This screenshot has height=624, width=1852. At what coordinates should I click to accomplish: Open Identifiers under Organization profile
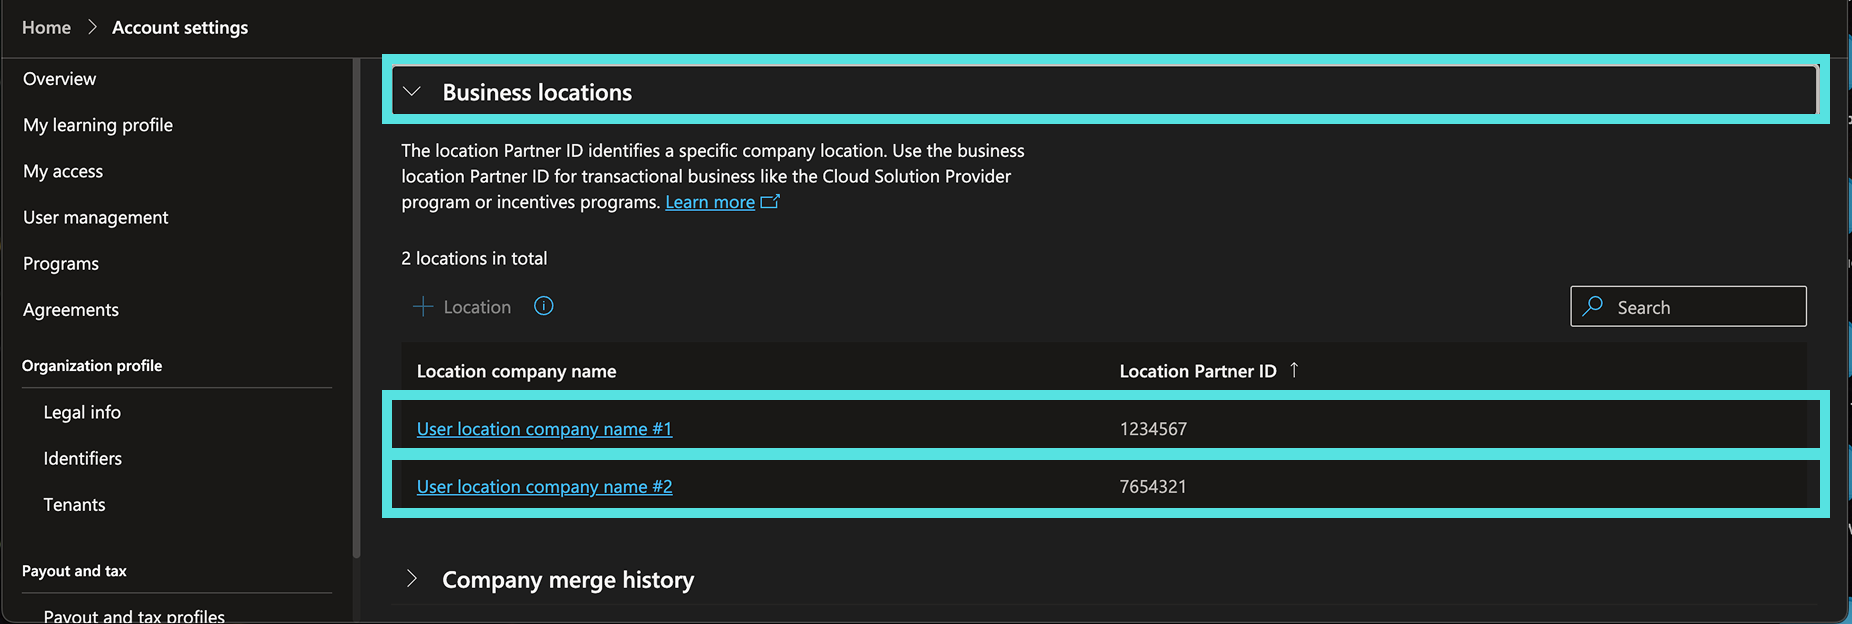pyautogui.click(x=83, y=458)
